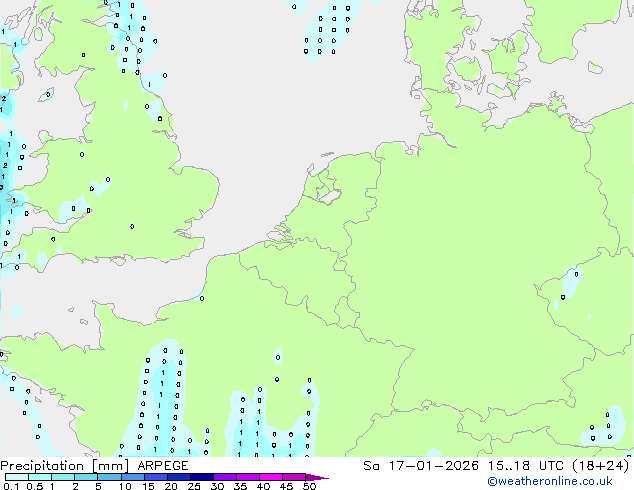Pick the 10–15 mm blue legend swatch

point(132,477)
